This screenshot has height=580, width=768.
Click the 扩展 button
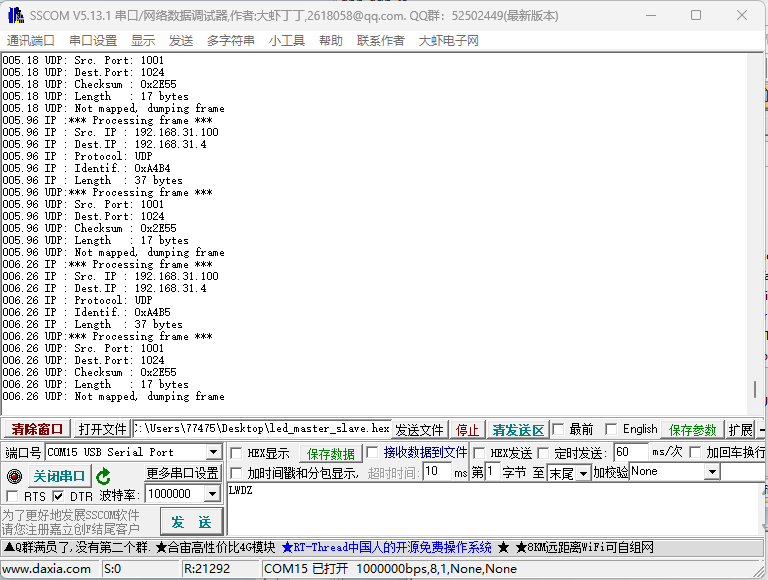[x=740, y=430]
